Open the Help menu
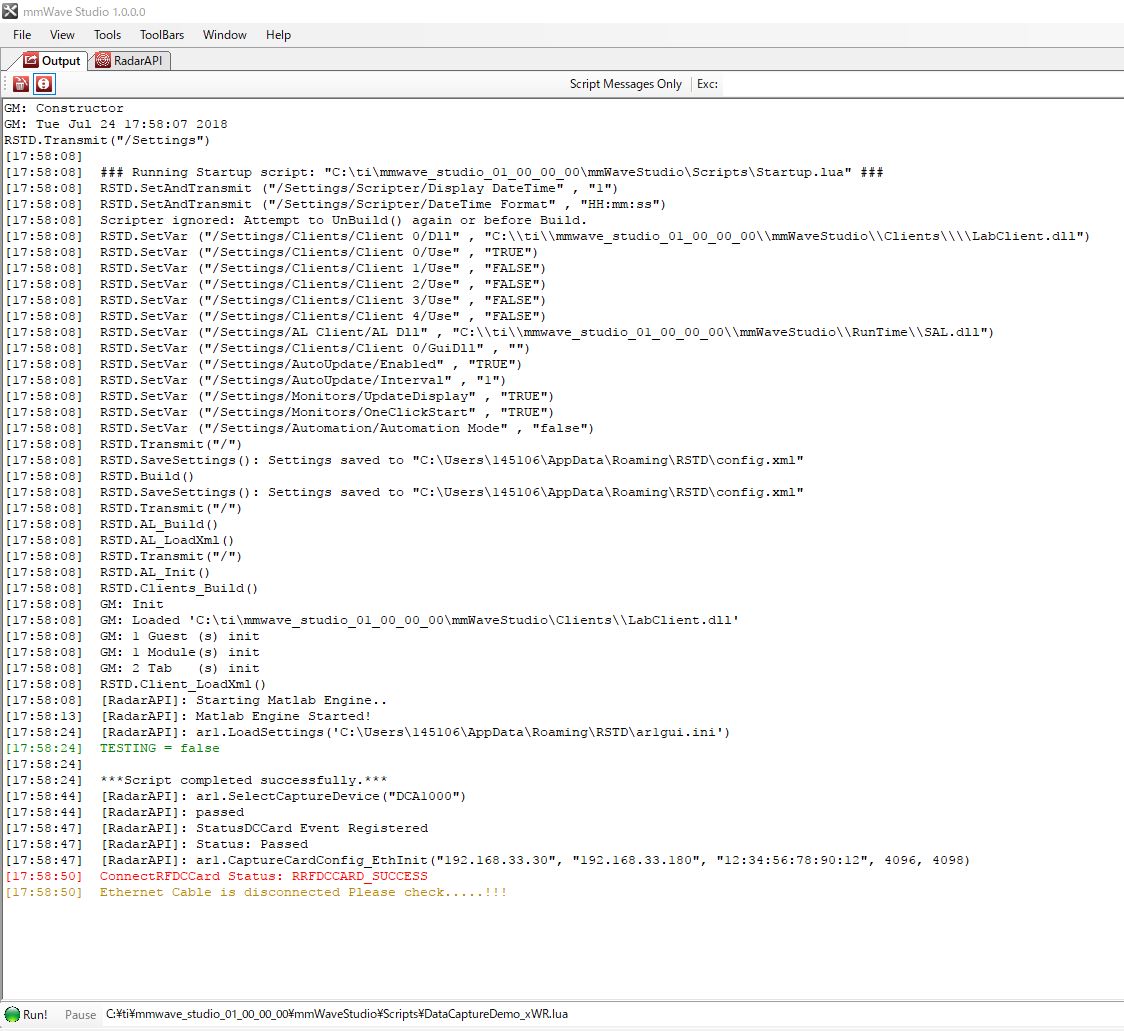This screenshot has height=1031, width=1124. click(278, 34)
